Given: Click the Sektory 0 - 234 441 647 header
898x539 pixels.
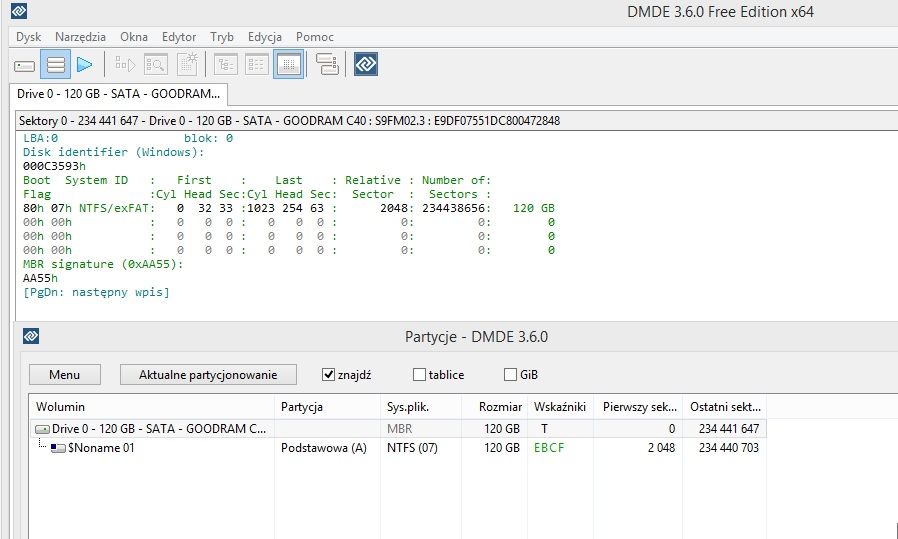Looking at the screenshot, I should tap(289, 121).
